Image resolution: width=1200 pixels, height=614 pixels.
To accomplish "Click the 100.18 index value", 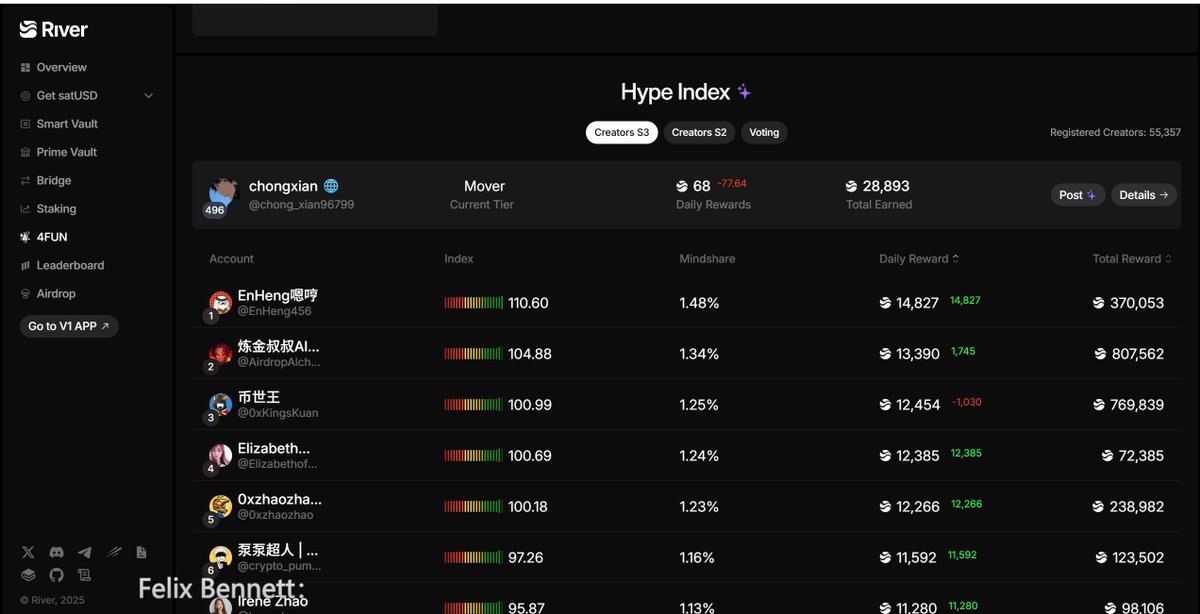I will pos(528,507).
